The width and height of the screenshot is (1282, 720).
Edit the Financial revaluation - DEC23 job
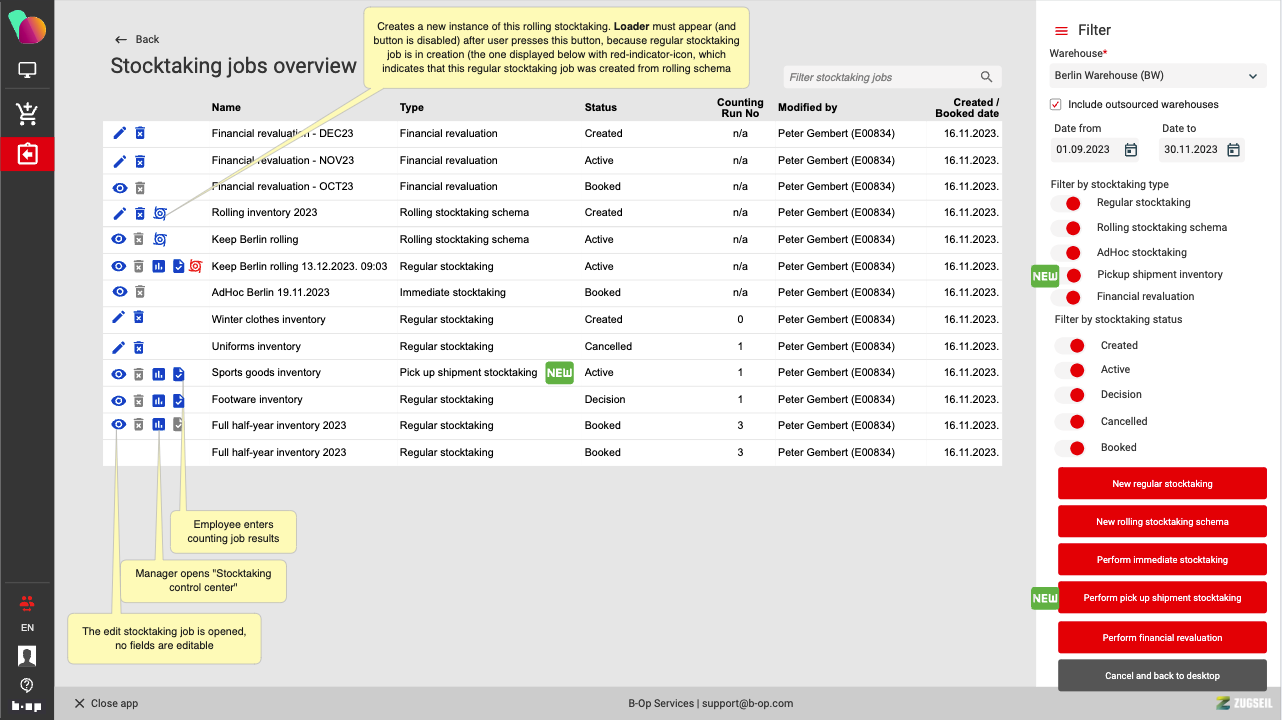(119, 133)
